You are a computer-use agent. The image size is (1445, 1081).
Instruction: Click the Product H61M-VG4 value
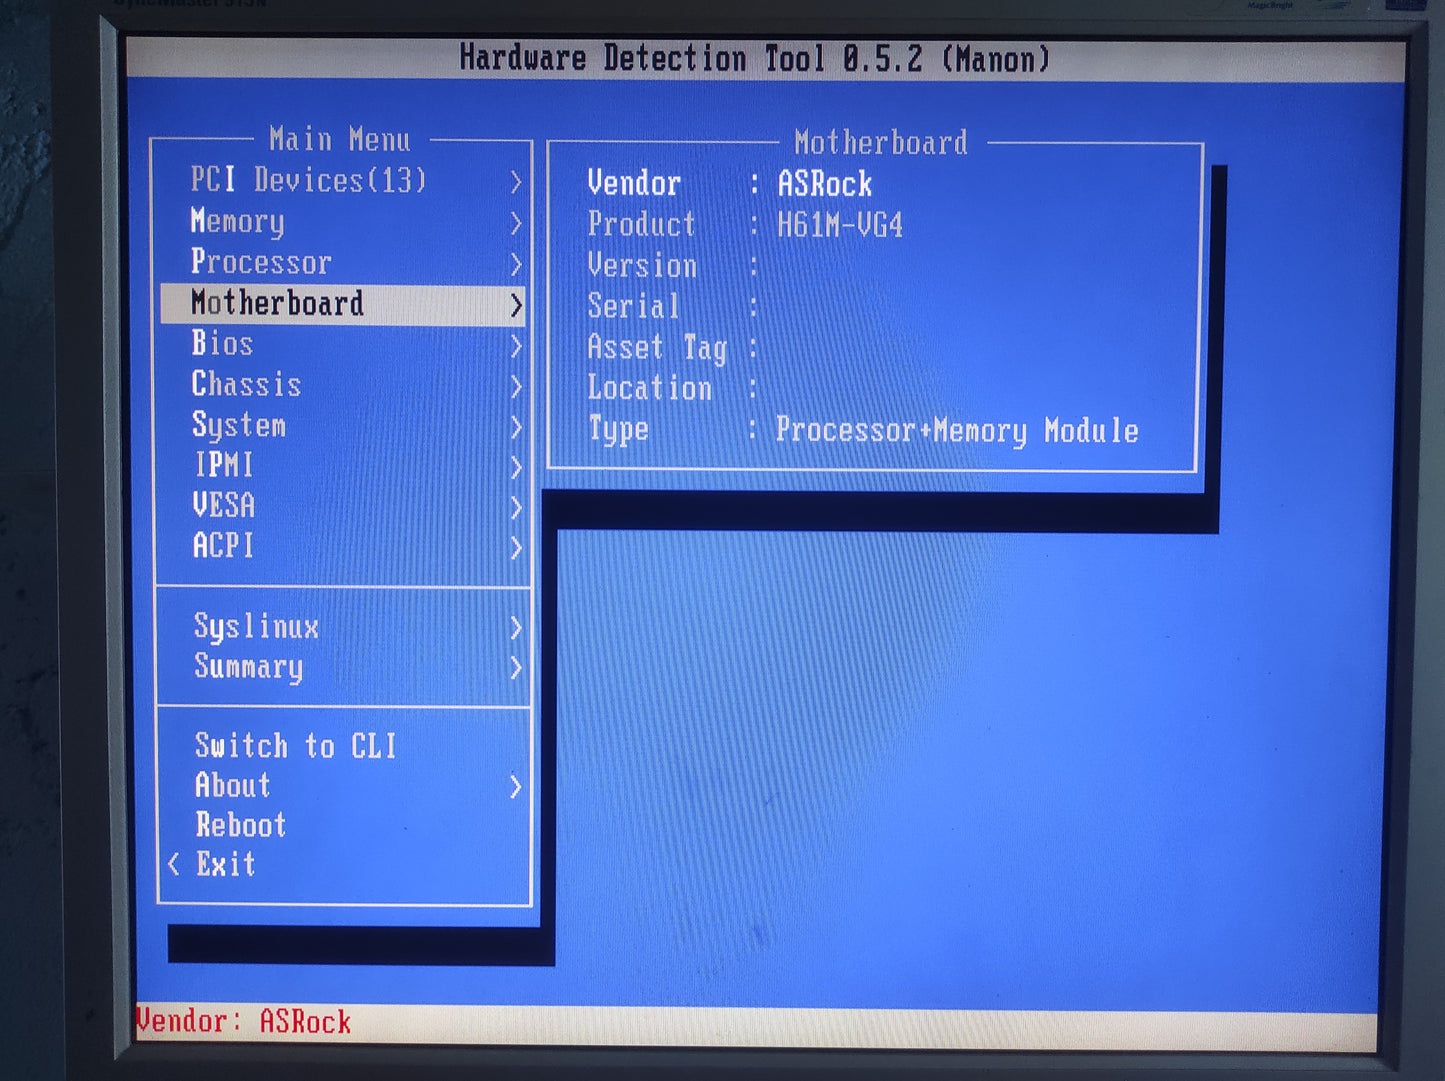(x=841, y=225)
